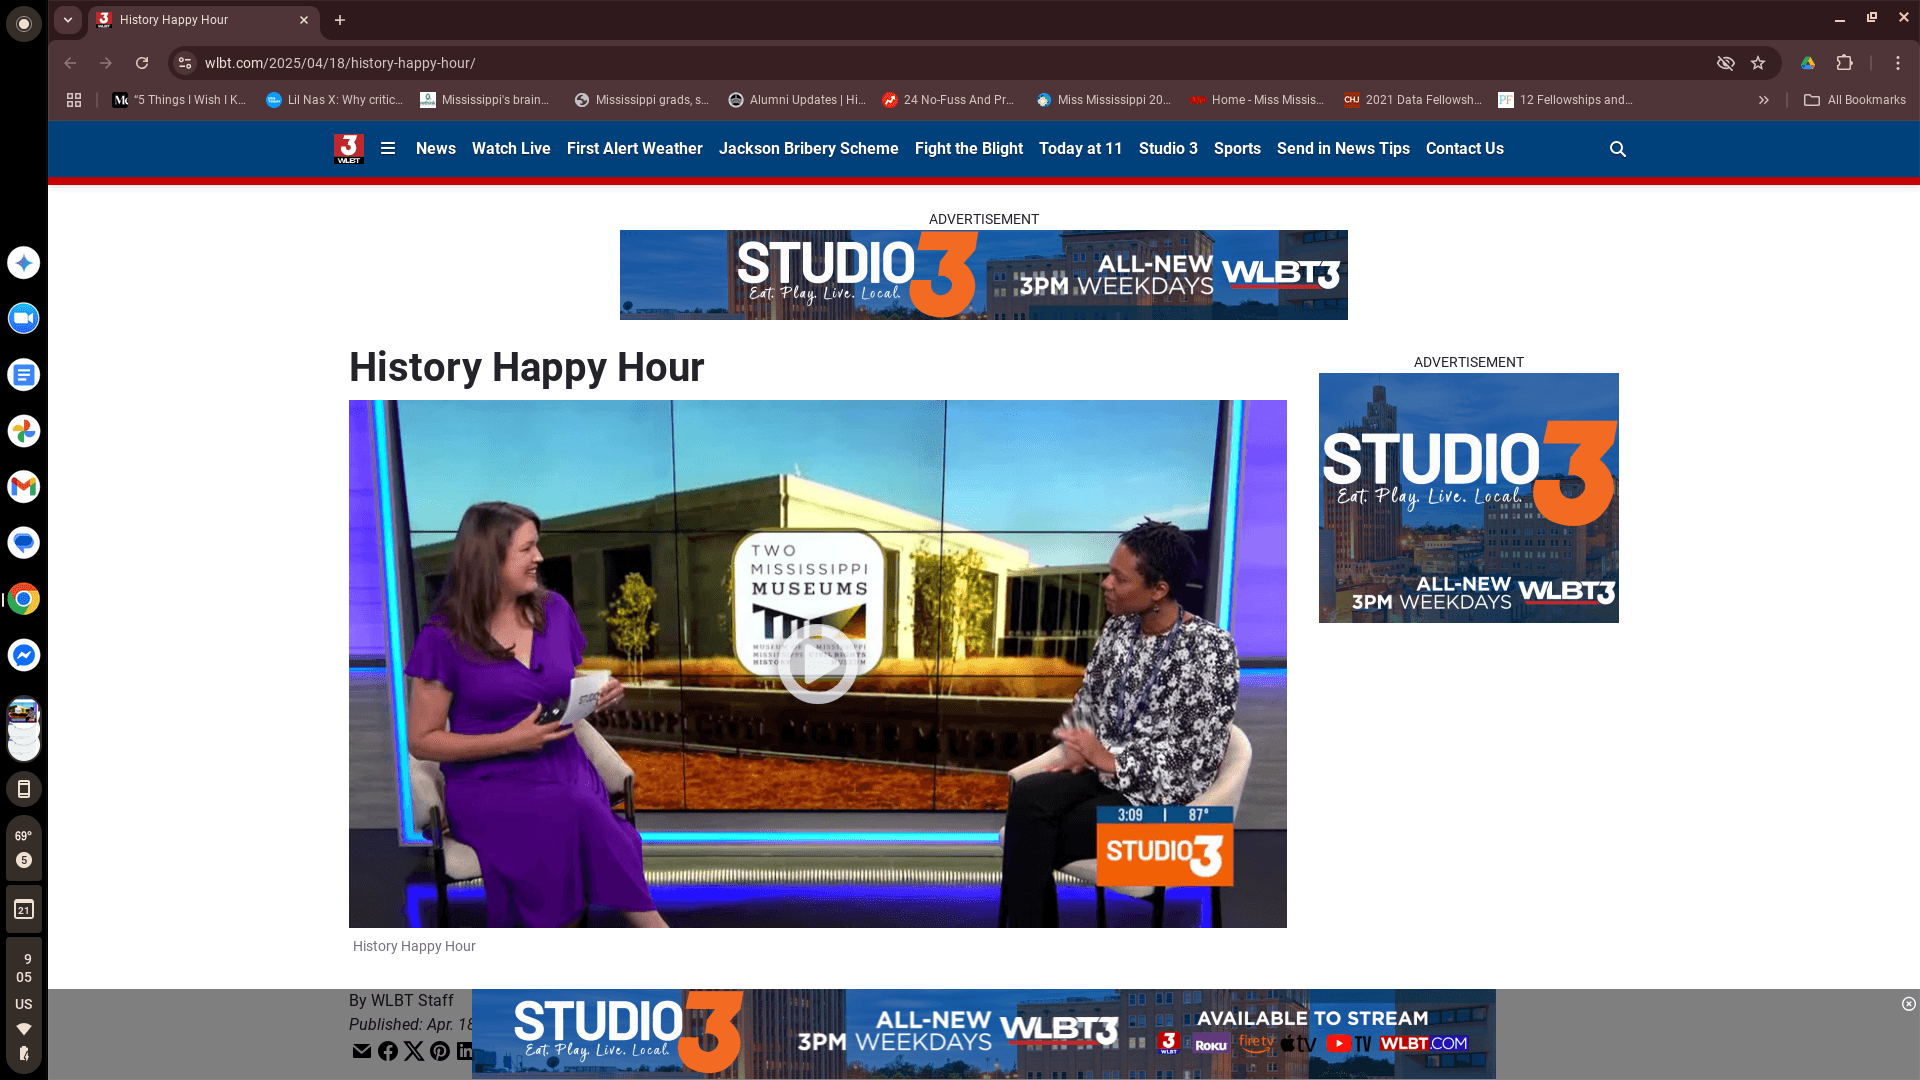The width and height of the screenshot is (1920, 1080).
Task: Click Contact Us in navigation
Action: tap(1465, 149)
